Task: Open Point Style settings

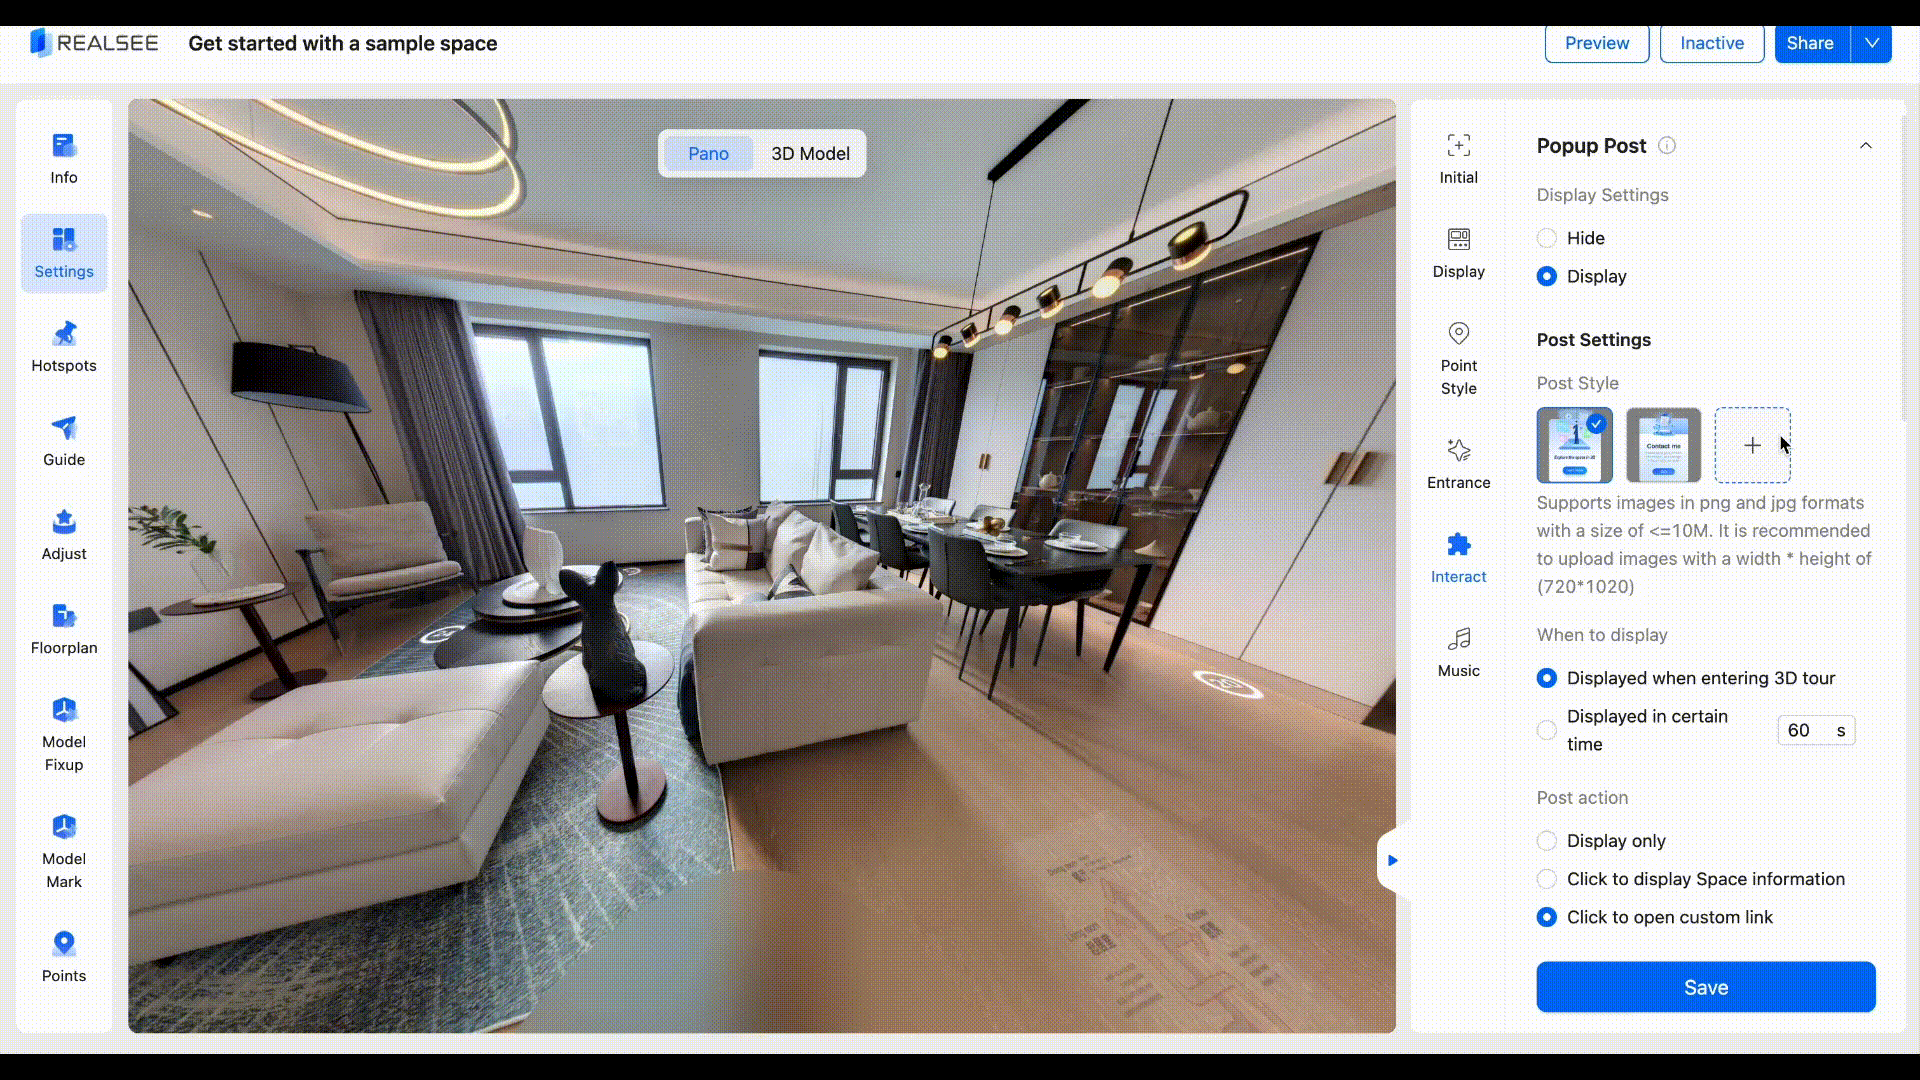Action: point(1458,358)
